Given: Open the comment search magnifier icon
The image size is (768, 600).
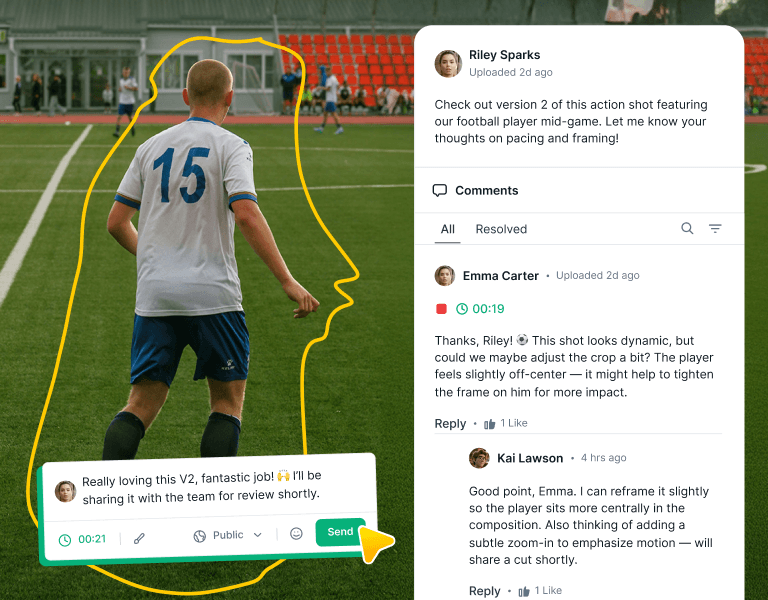Looking at the screenshot, I should pyautogui.click(x=687, y=228).
